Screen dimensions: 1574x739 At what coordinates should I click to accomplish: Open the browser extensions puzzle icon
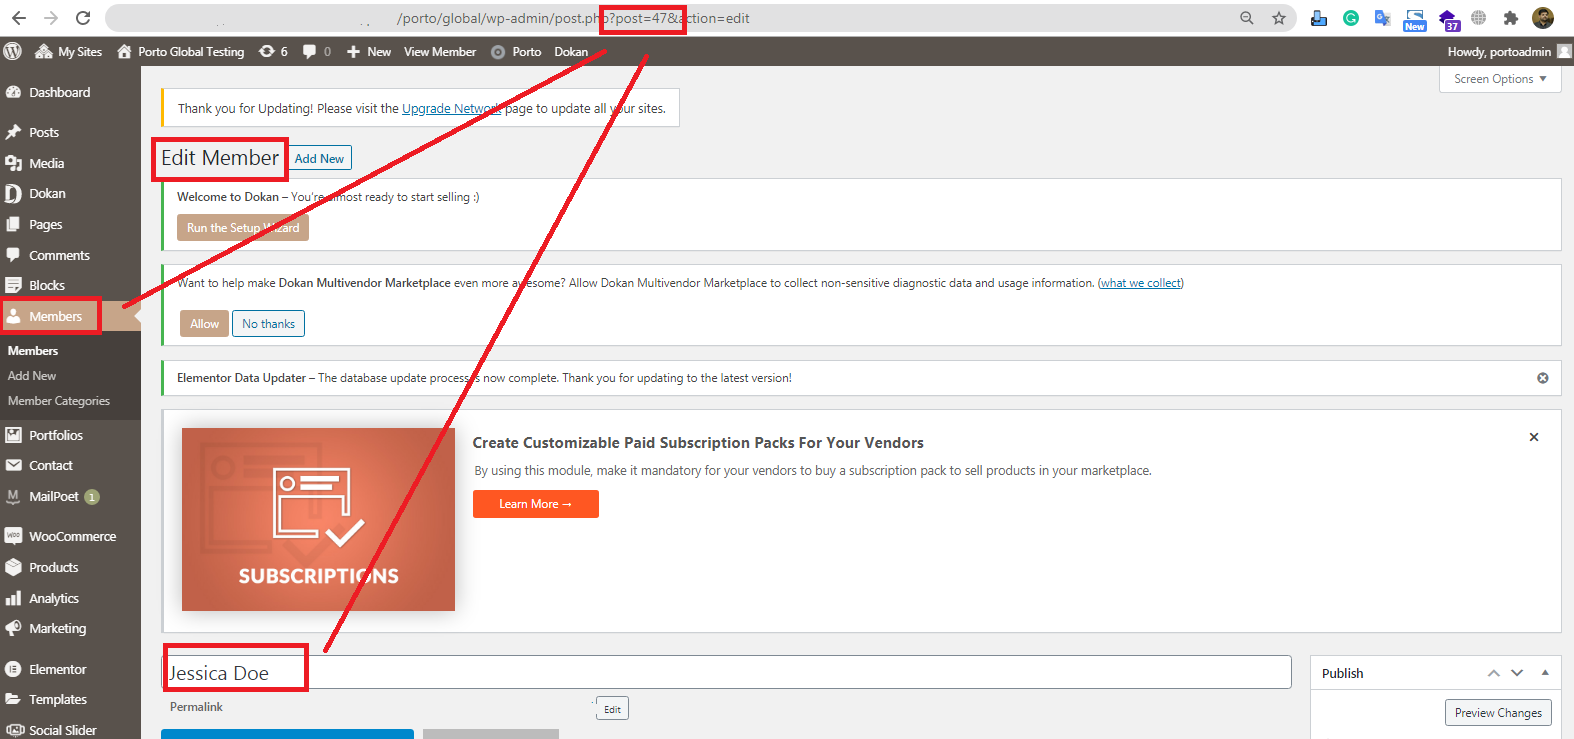[1511, 18]
